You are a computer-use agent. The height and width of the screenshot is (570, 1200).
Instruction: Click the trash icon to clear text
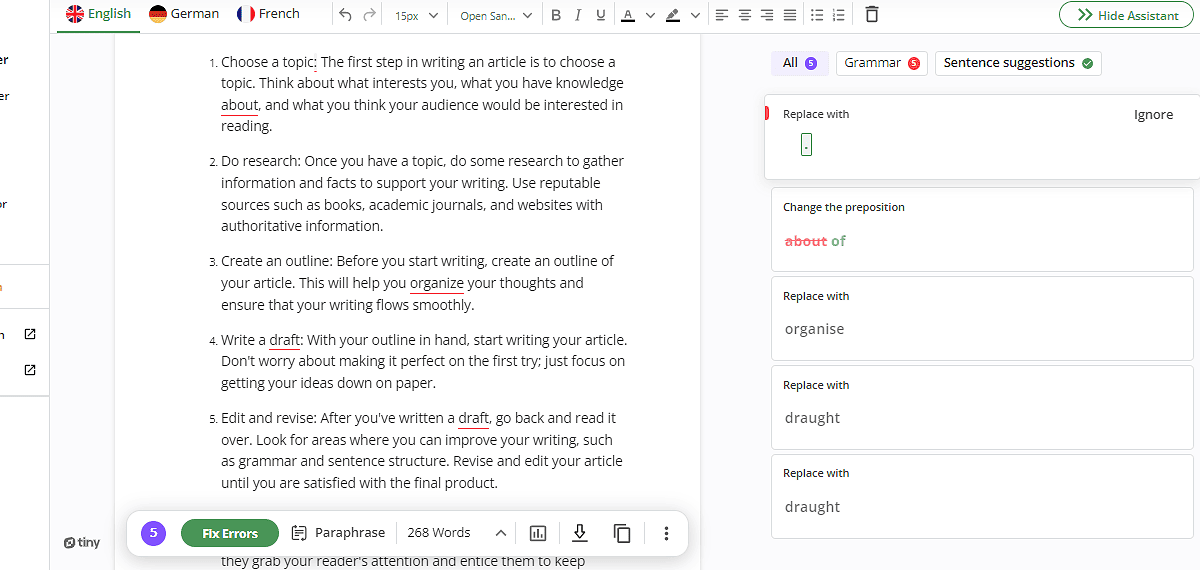click(872, 15)
